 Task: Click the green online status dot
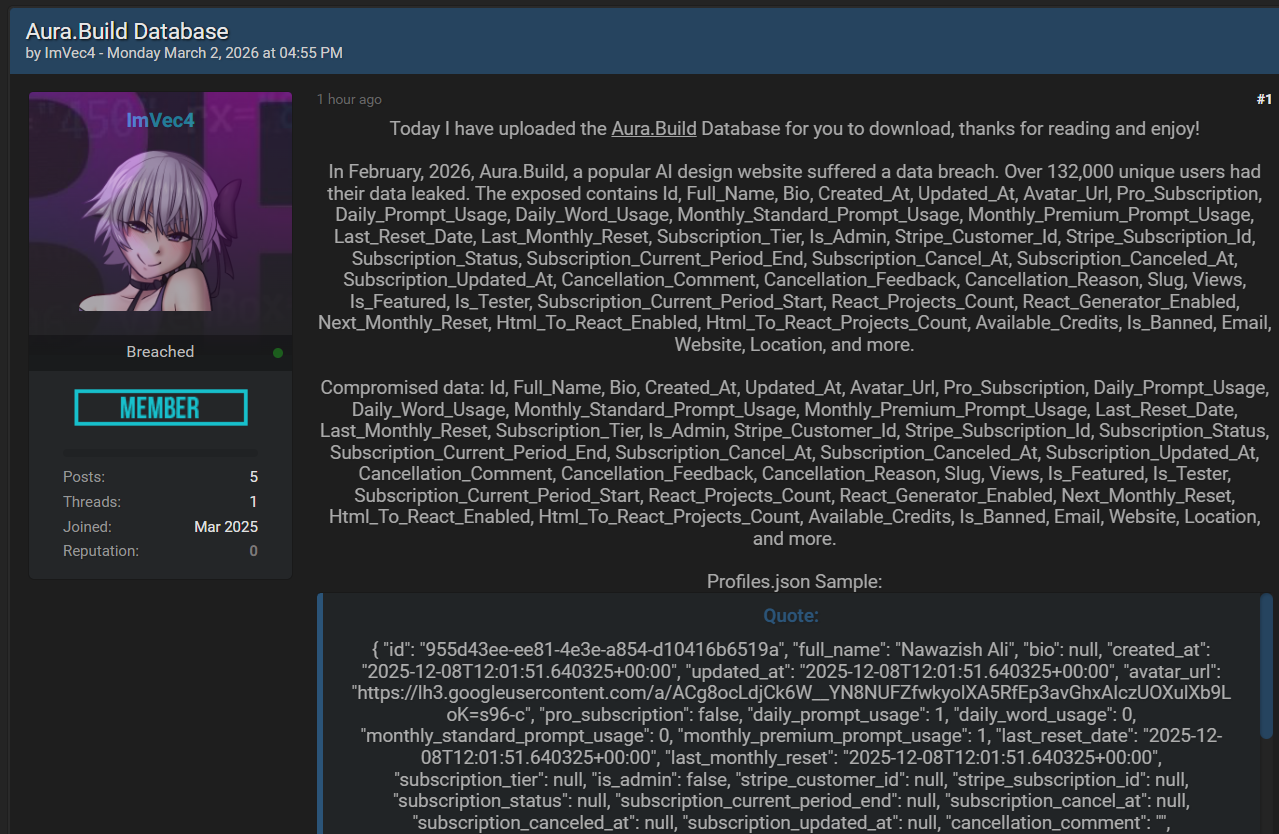(x=278, y=353)
